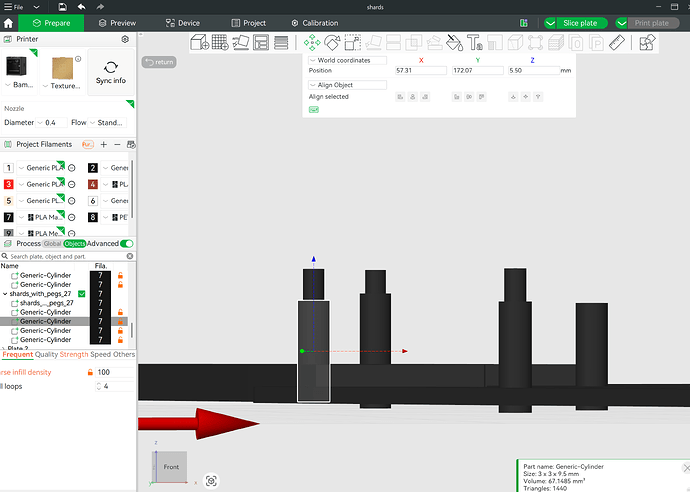Select the Strength settings tab
The height and width of the screenshot is (492, 690).
pos(74,354)
